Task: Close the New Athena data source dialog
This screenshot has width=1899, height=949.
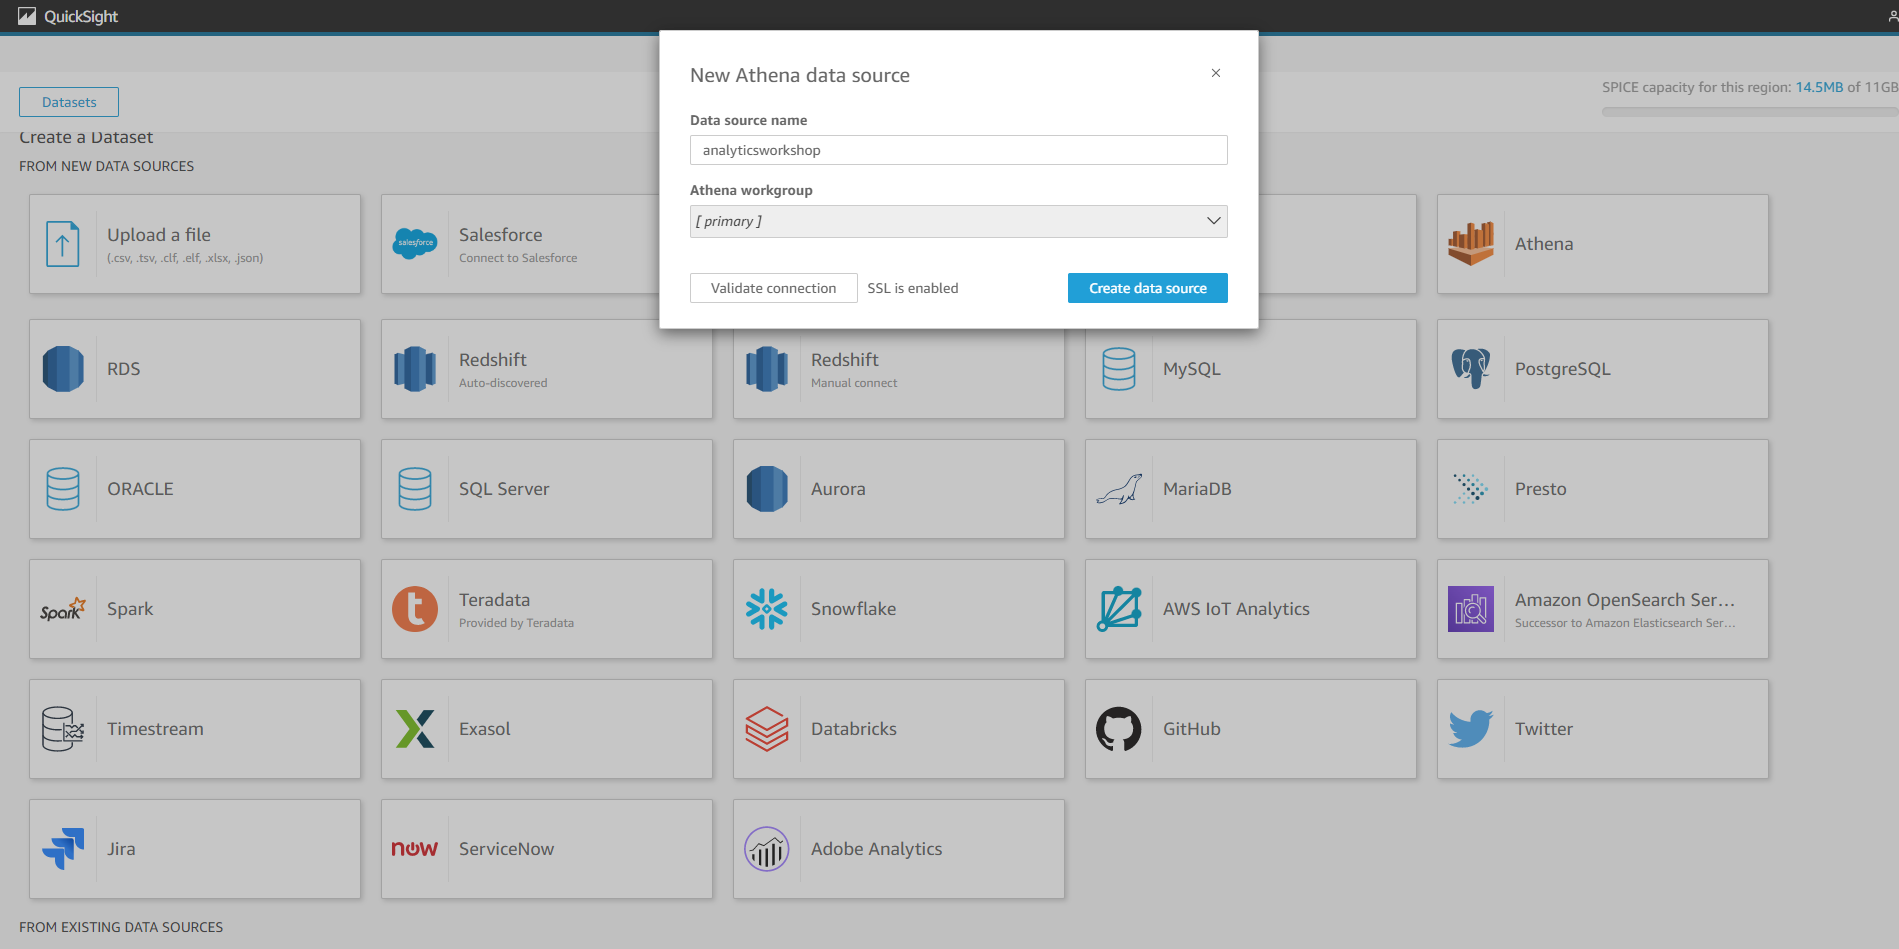Action: [x=1216, y=73]
